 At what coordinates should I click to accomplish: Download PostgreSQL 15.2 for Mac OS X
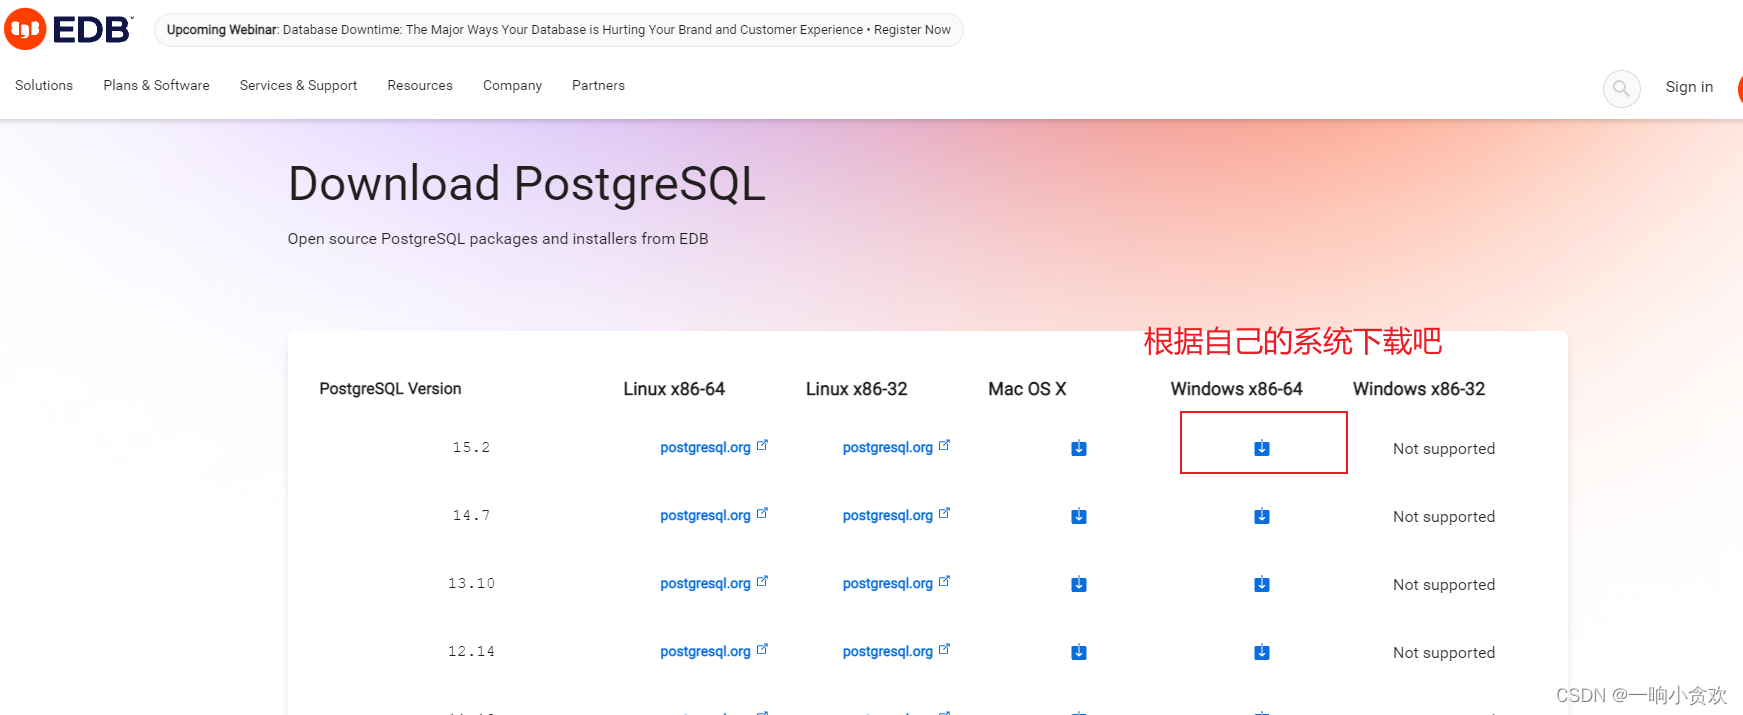(1079, 448)
